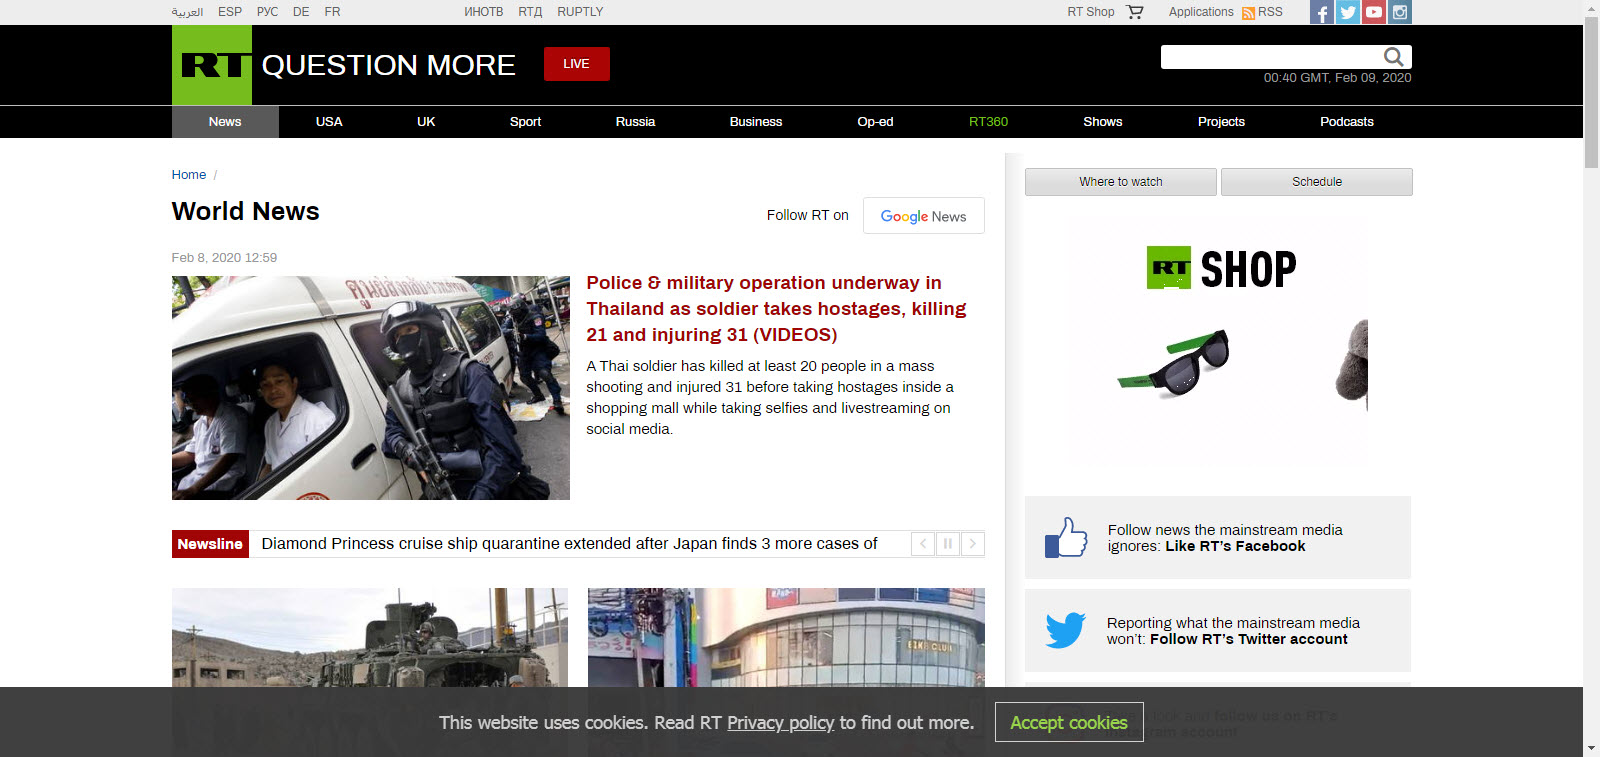
Task: Open the military tank story thumbnail
Action: pyautogui.click(x=370, y=670)
